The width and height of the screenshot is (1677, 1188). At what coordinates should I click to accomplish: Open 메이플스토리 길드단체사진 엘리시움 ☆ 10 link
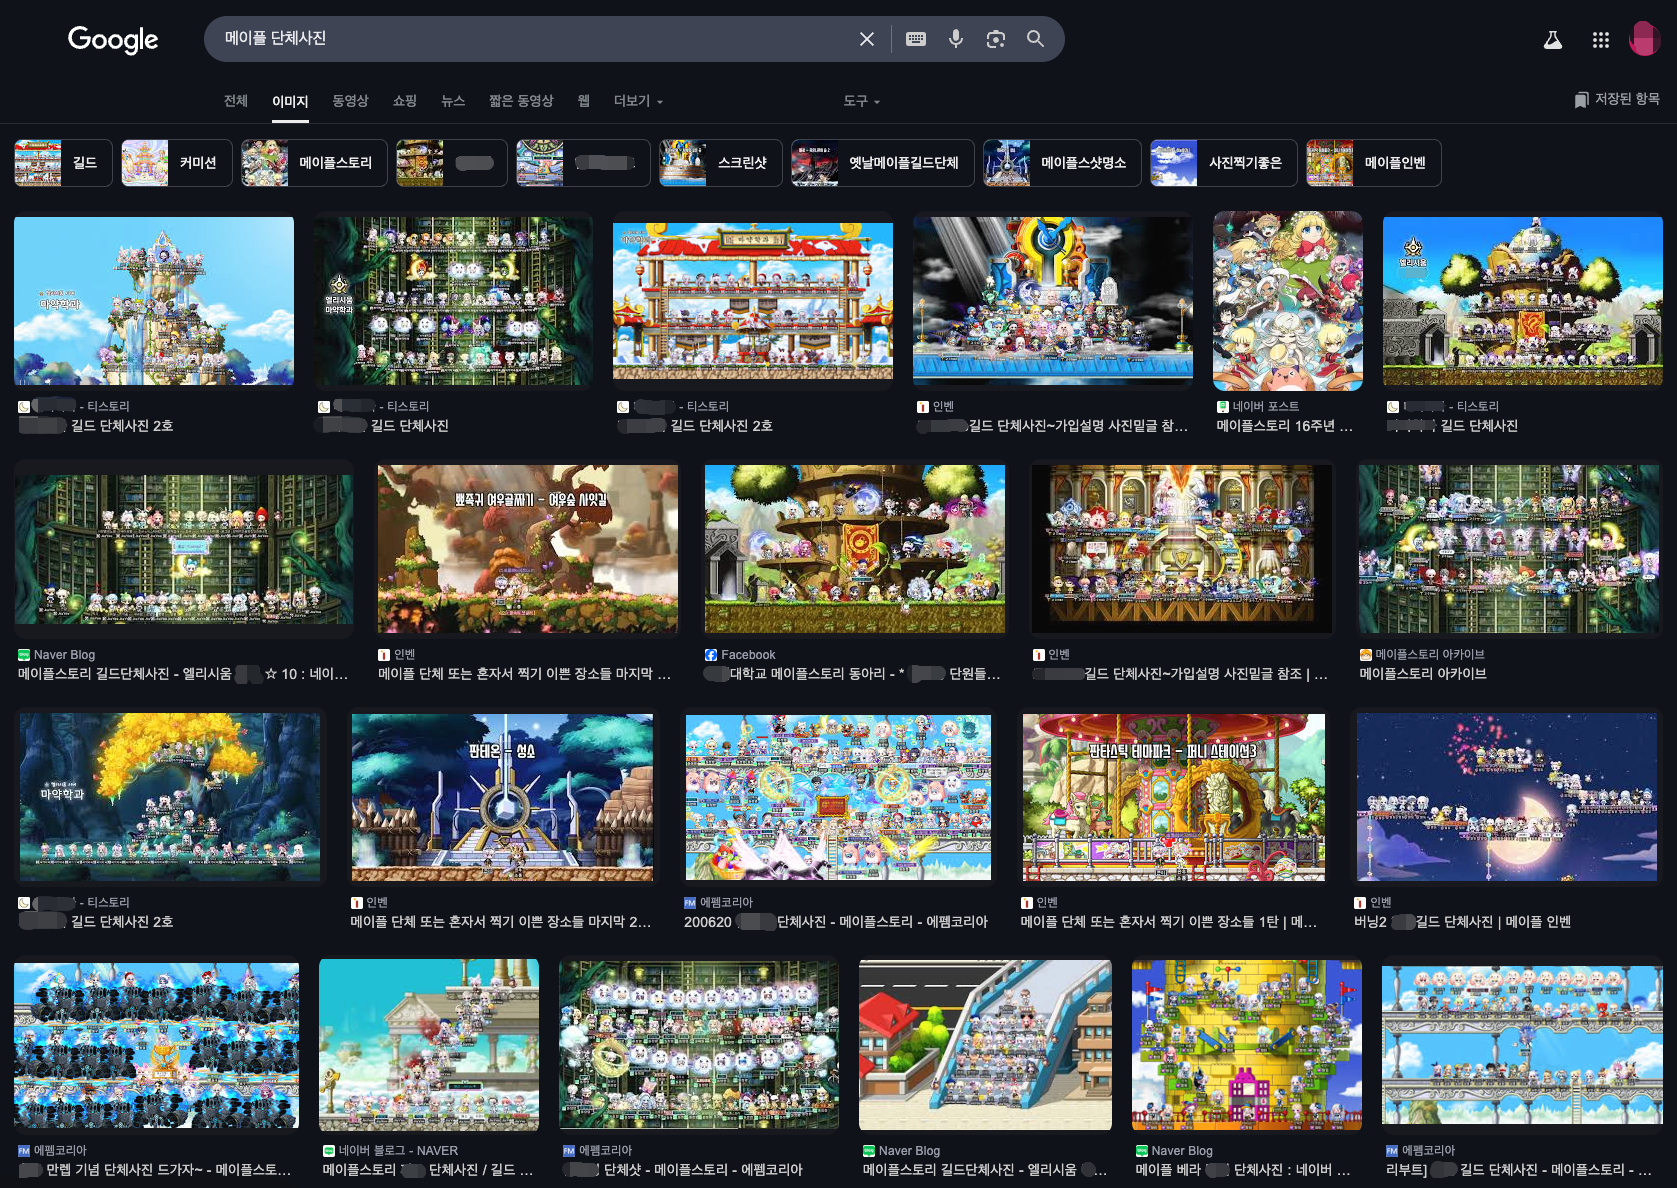click(x=183, y=674)
